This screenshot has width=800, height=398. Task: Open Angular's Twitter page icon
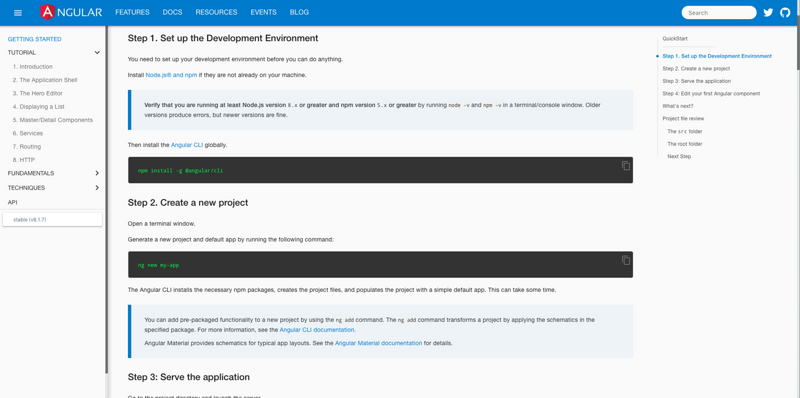(768, 13)
